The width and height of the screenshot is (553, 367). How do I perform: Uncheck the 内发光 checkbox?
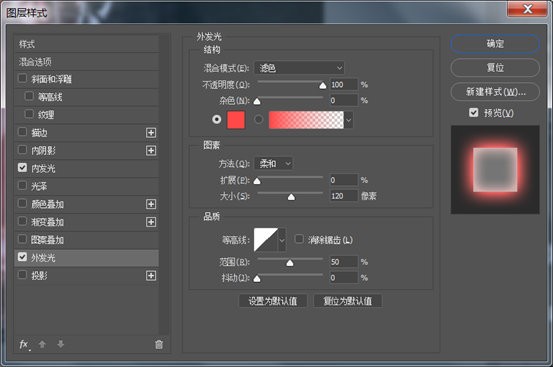22,167
